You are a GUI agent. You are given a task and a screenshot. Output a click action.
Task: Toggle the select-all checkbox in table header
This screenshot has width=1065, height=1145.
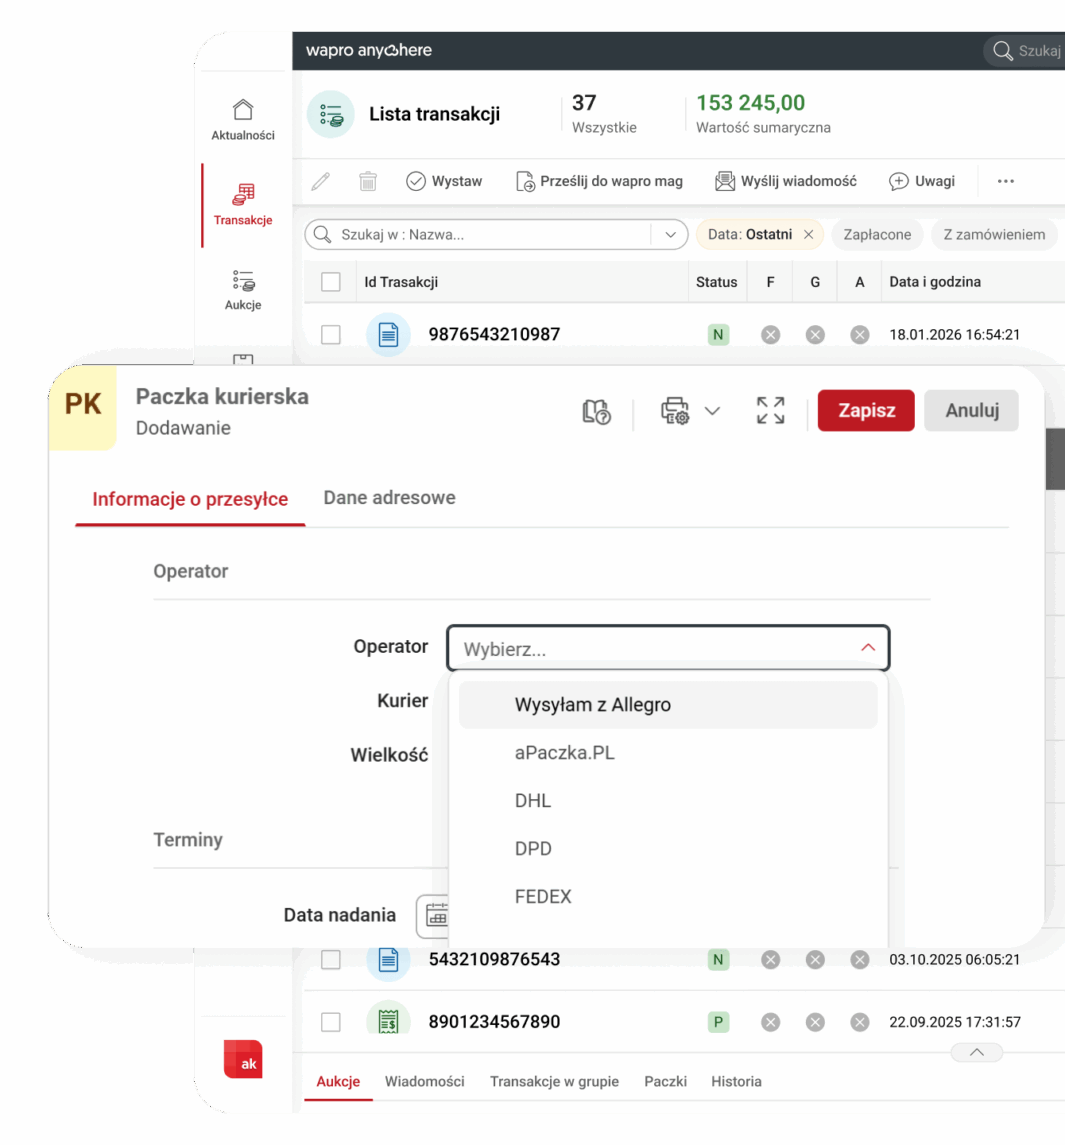331,282
